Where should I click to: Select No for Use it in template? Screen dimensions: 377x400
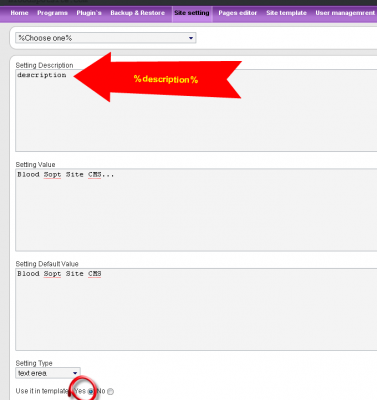110,391
